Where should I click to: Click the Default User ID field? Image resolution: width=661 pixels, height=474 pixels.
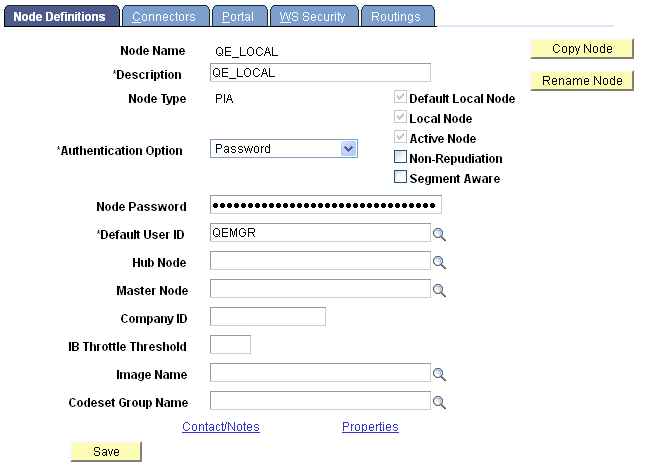click(320, 233)
